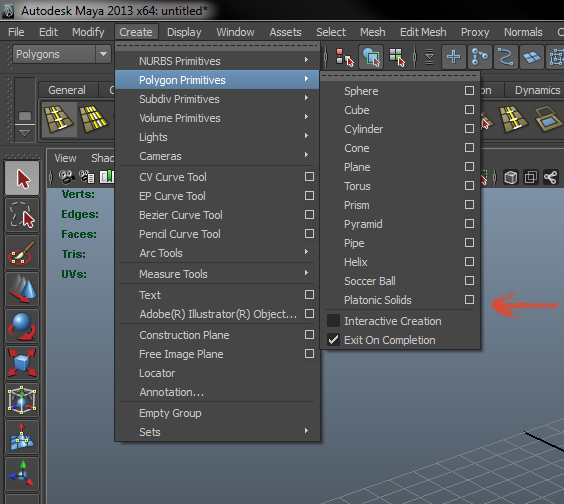This screenshot has height=504, width=564.
Task: Switch to the General shelf tab
Action: click(67, 90)
